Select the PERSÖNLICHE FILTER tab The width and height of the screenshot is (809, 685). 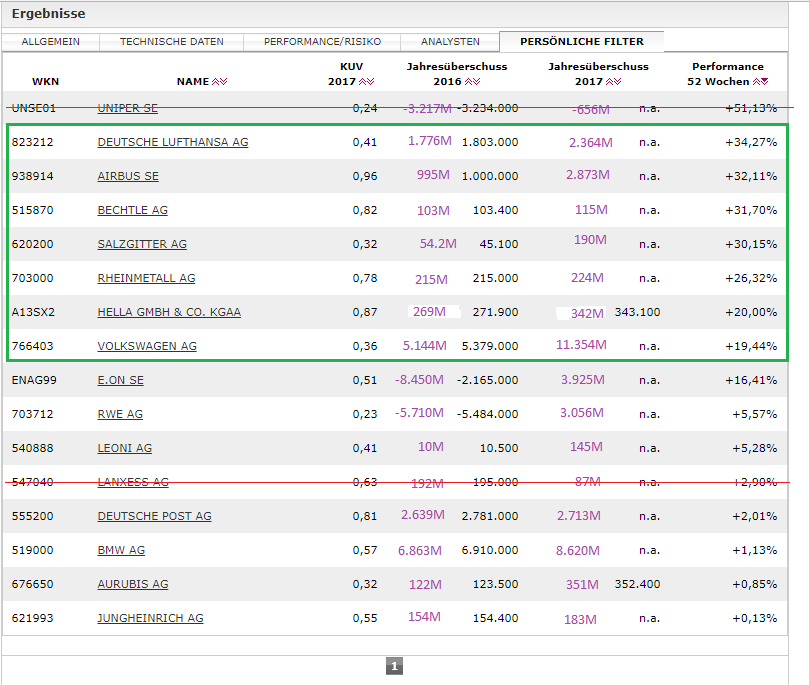tap(581, 42)
